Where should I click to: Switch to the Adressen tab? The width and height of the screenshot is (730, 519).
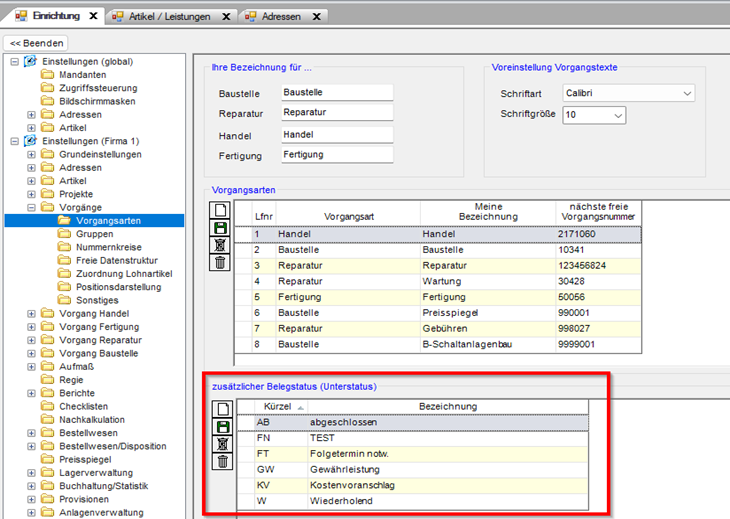(x=279, y=17)
